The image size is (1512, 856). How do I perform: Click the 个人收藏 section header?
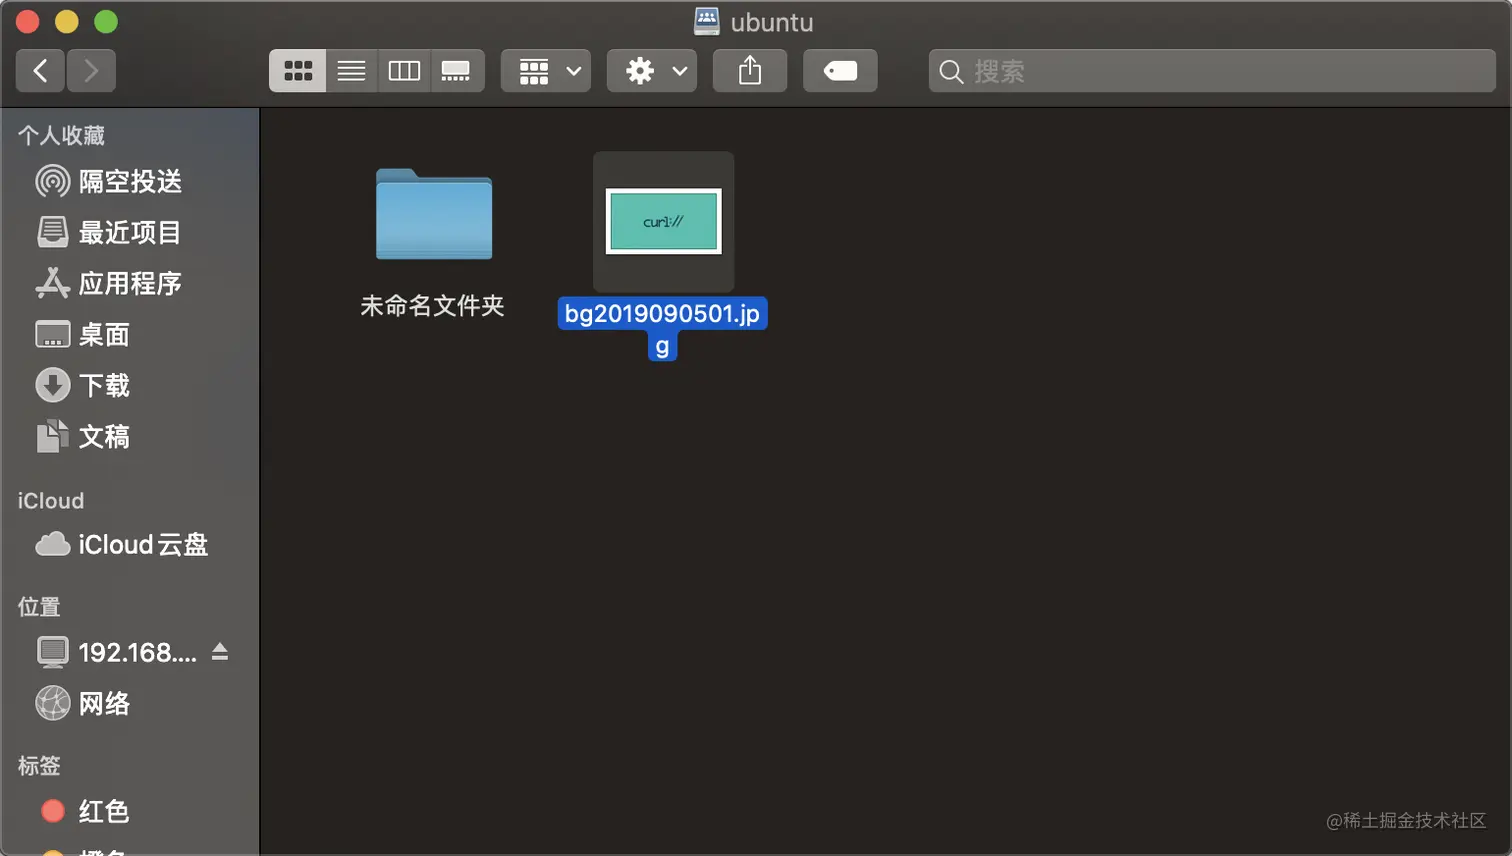(x=61, y=135)
